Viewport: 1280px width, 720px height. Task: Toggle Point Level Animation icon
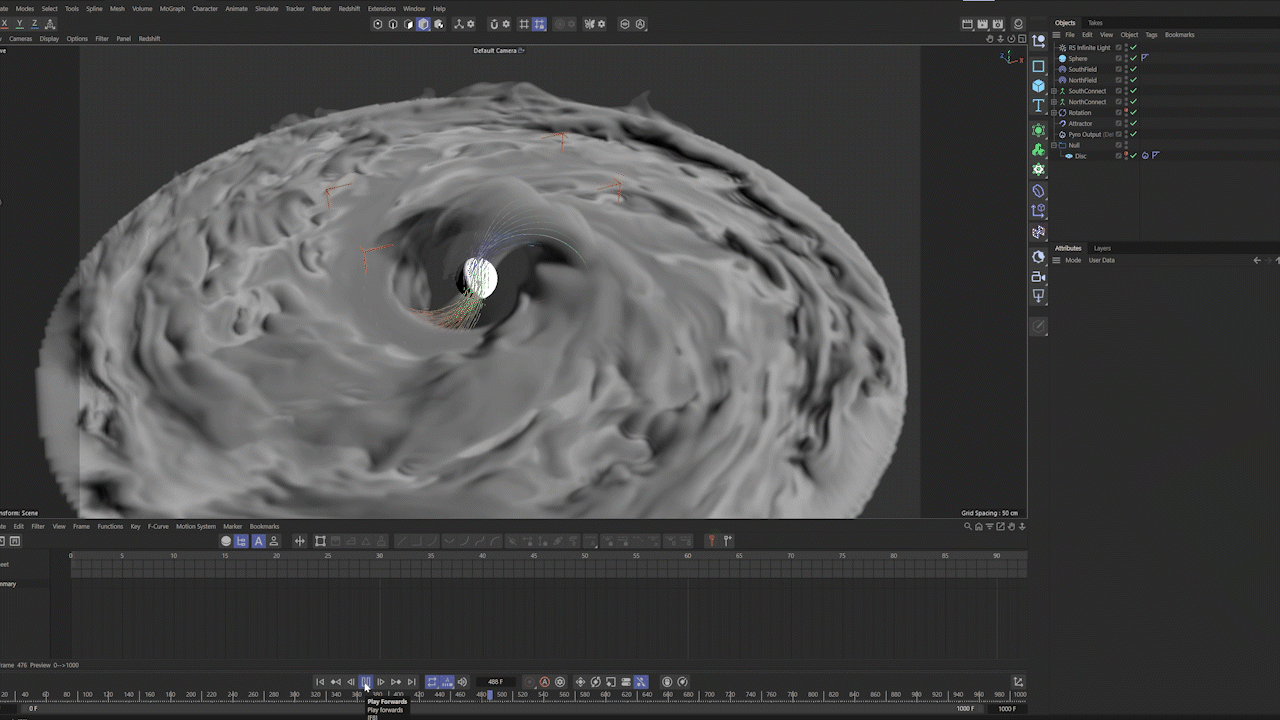pos(641,682)
